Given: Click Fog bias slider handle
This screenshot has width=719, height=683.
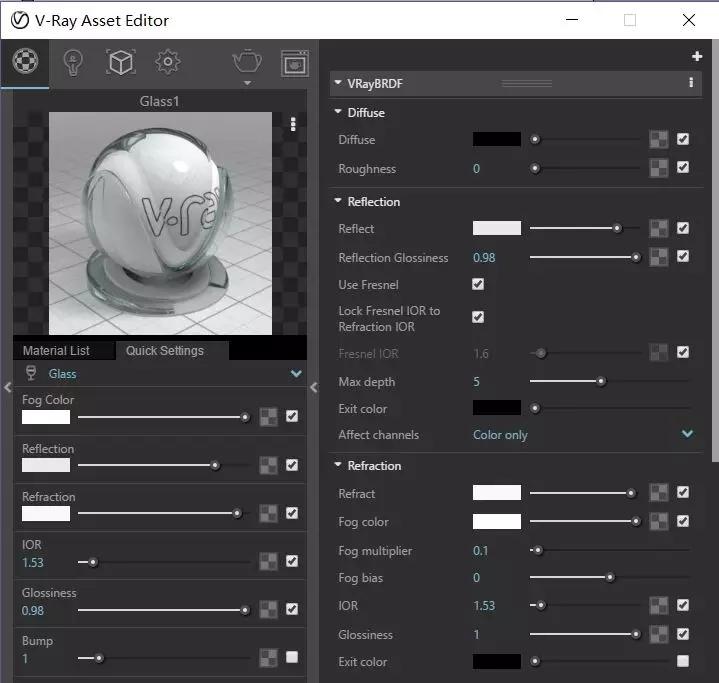Looking at the screenshot, I should tap(610, 577).
